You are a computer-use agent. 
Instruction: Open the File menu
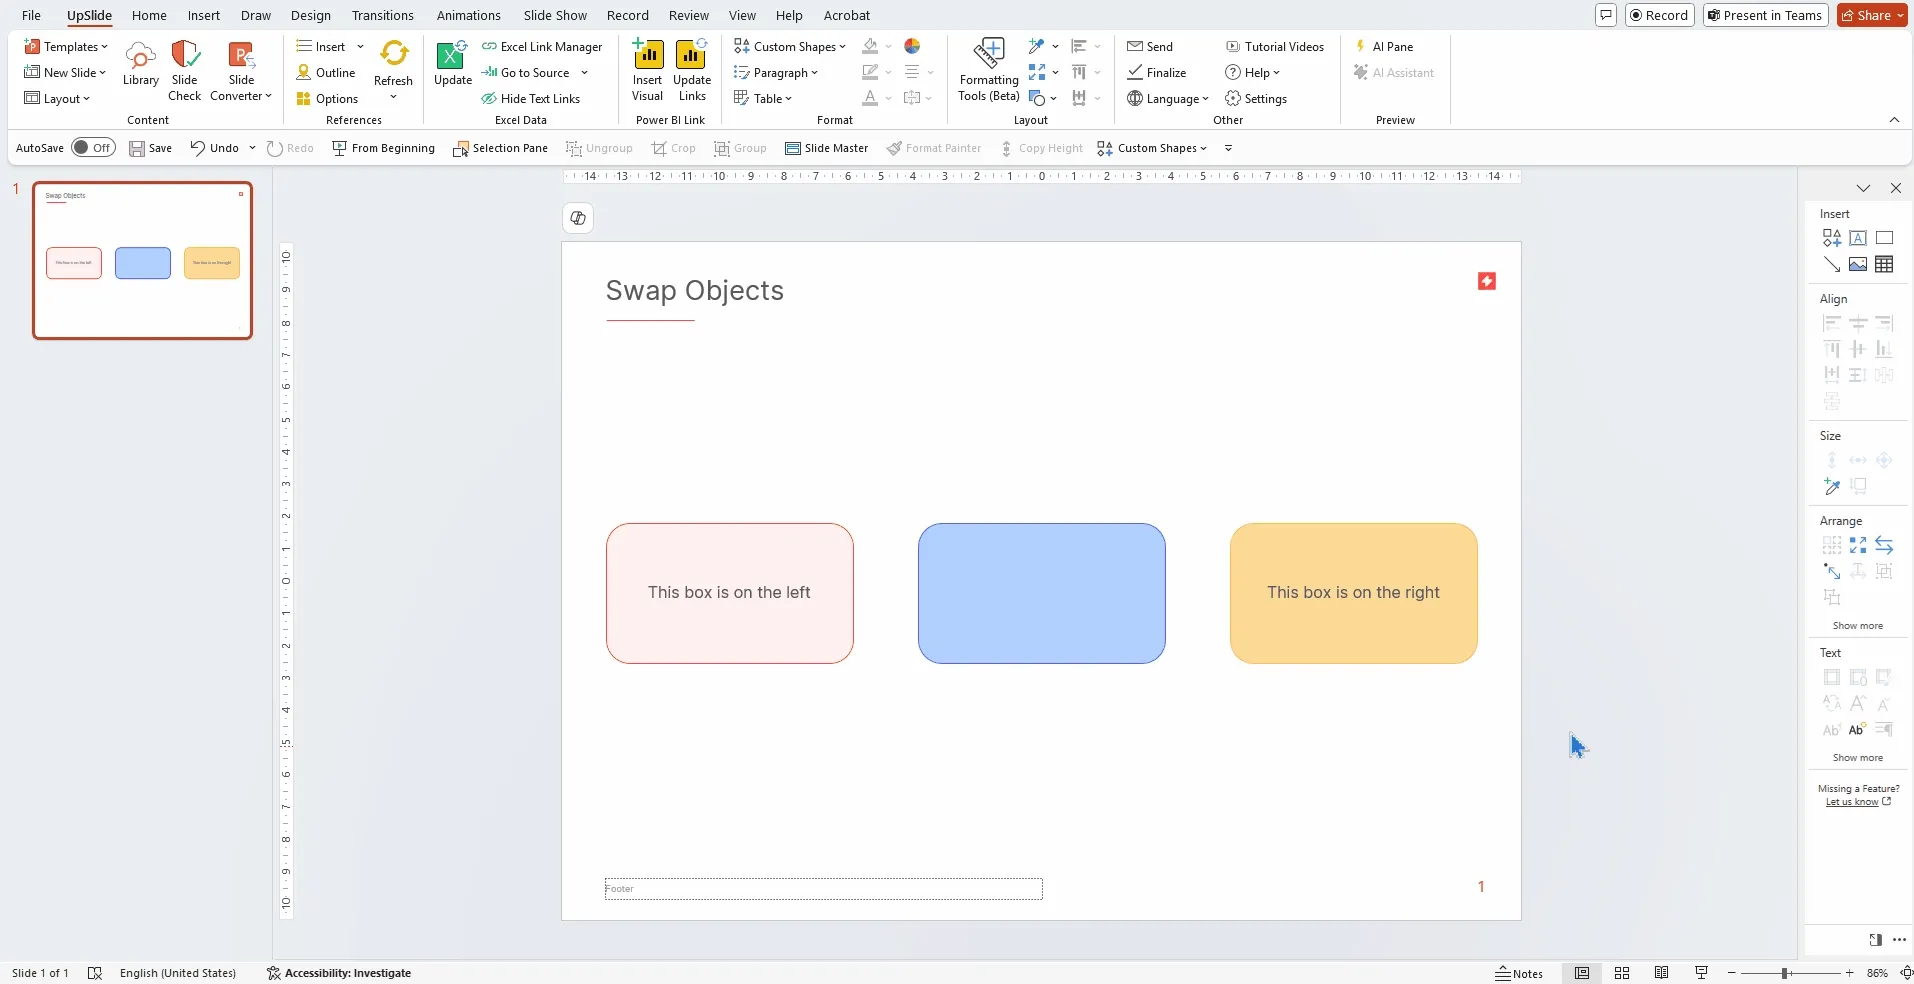click(x=31, y=15)
